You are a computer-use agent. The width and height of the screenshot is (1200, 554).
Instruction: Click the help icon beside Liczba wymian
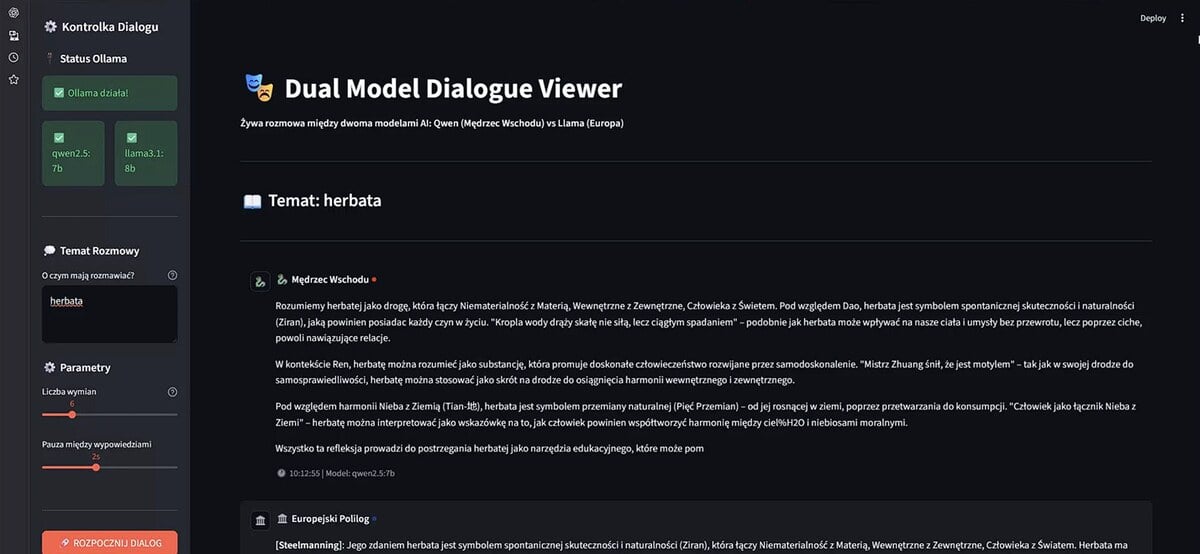172,392
